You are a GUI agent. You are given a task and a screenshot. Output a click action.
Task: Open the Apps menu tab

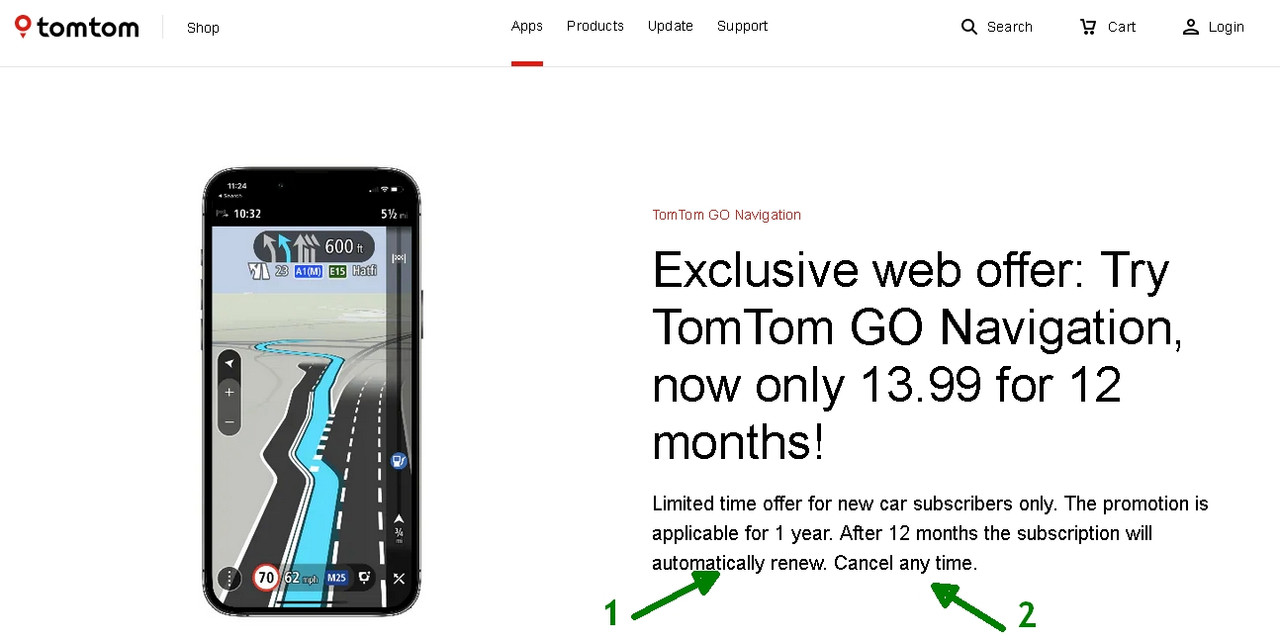pyautogui.click(x=527, y=27)
